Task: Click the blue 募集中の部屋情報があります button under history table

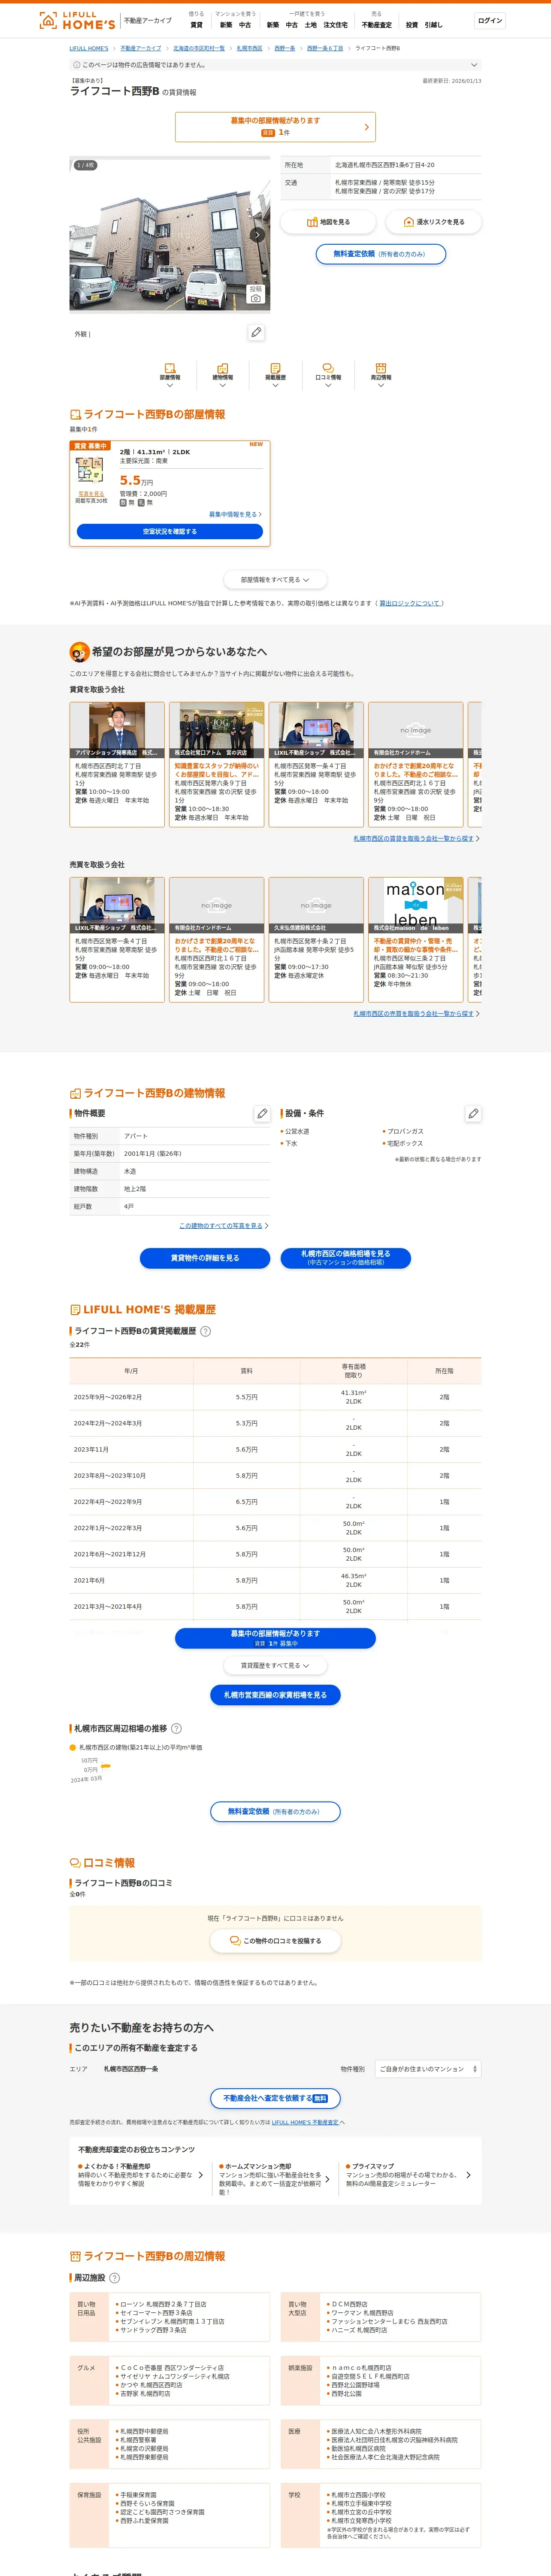Action: [275, 1638]
